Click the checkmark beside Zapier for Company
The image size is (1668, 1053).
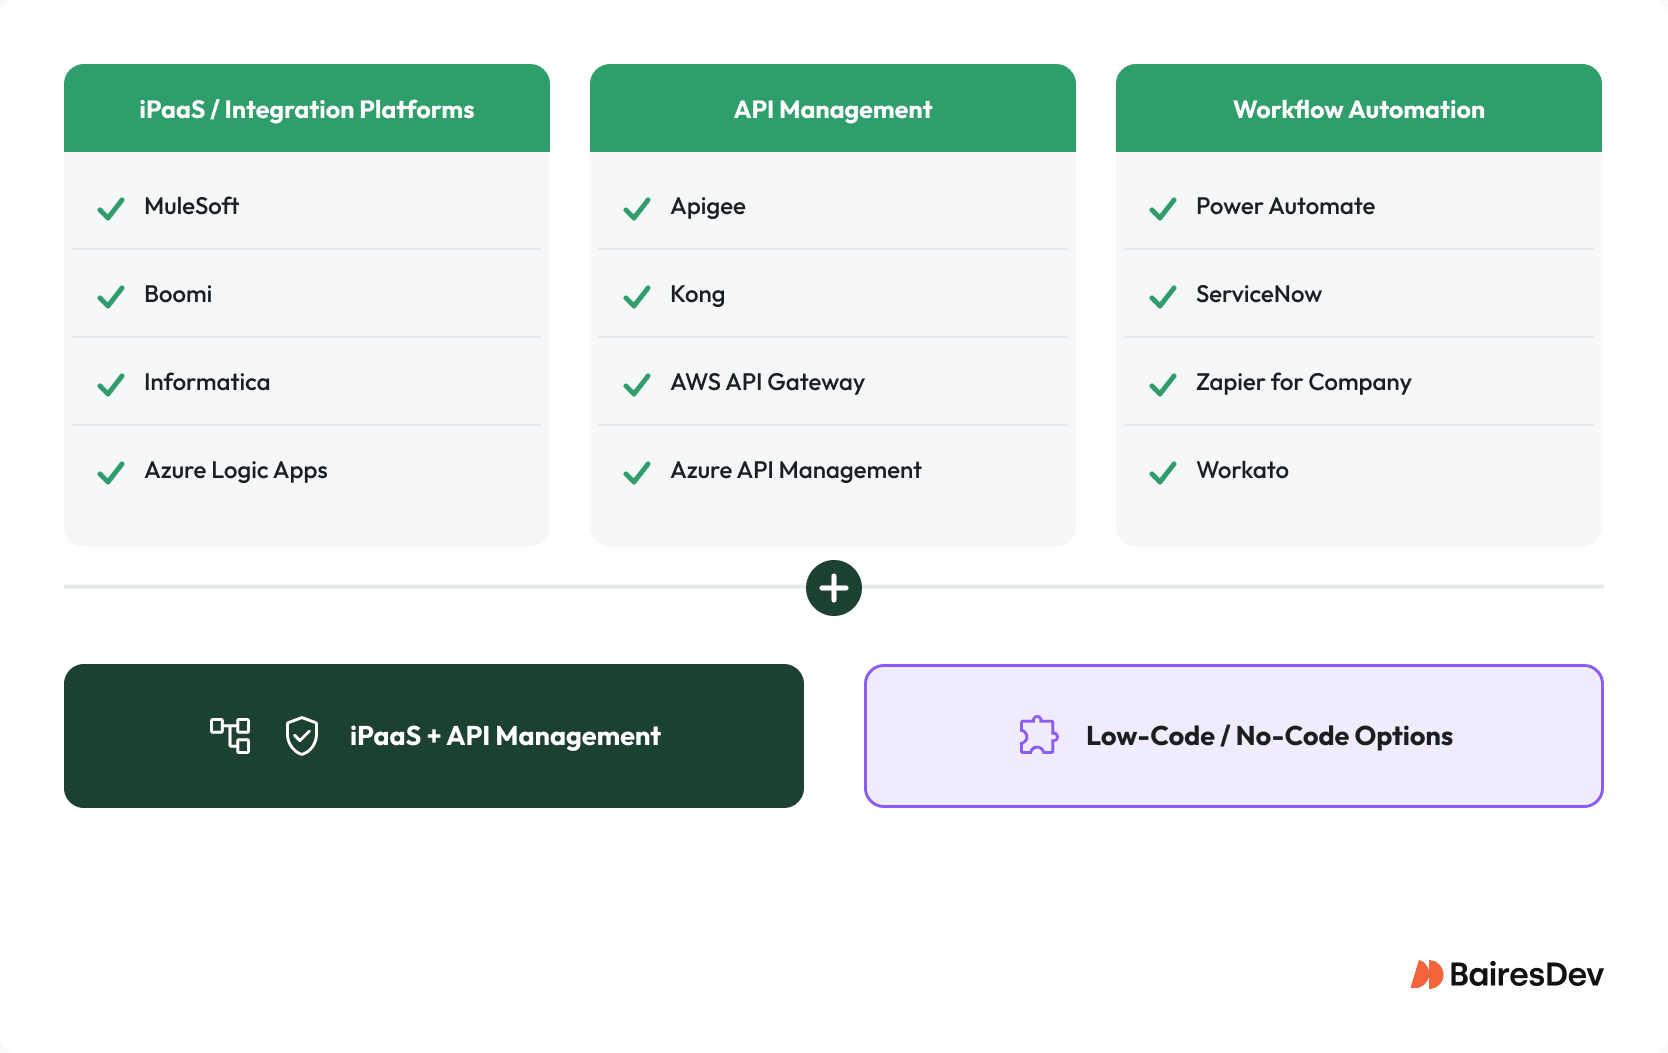(1163, 384)
